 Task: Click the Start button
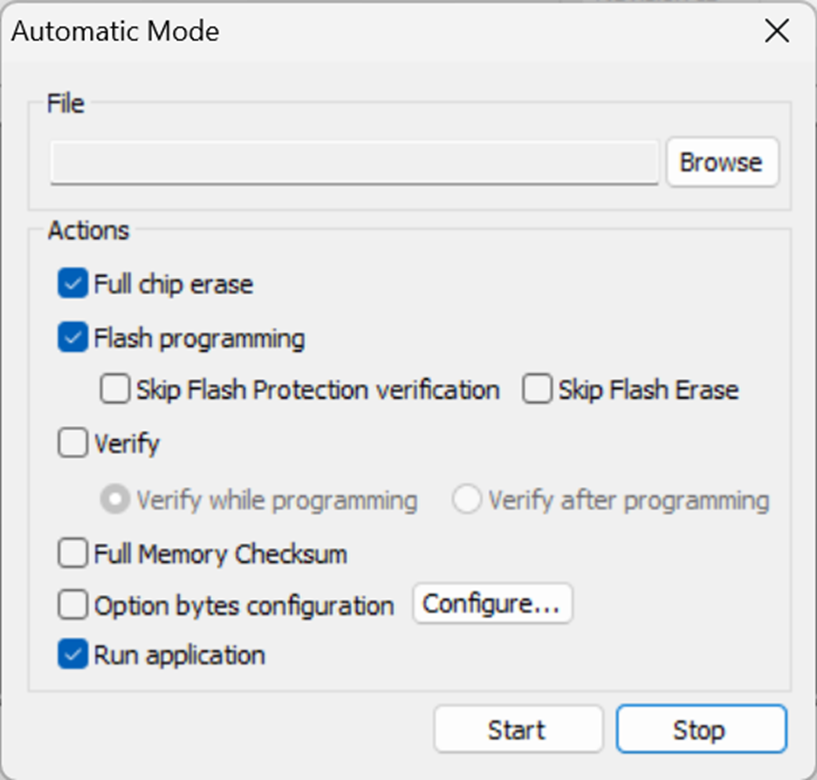click(517, 730)
